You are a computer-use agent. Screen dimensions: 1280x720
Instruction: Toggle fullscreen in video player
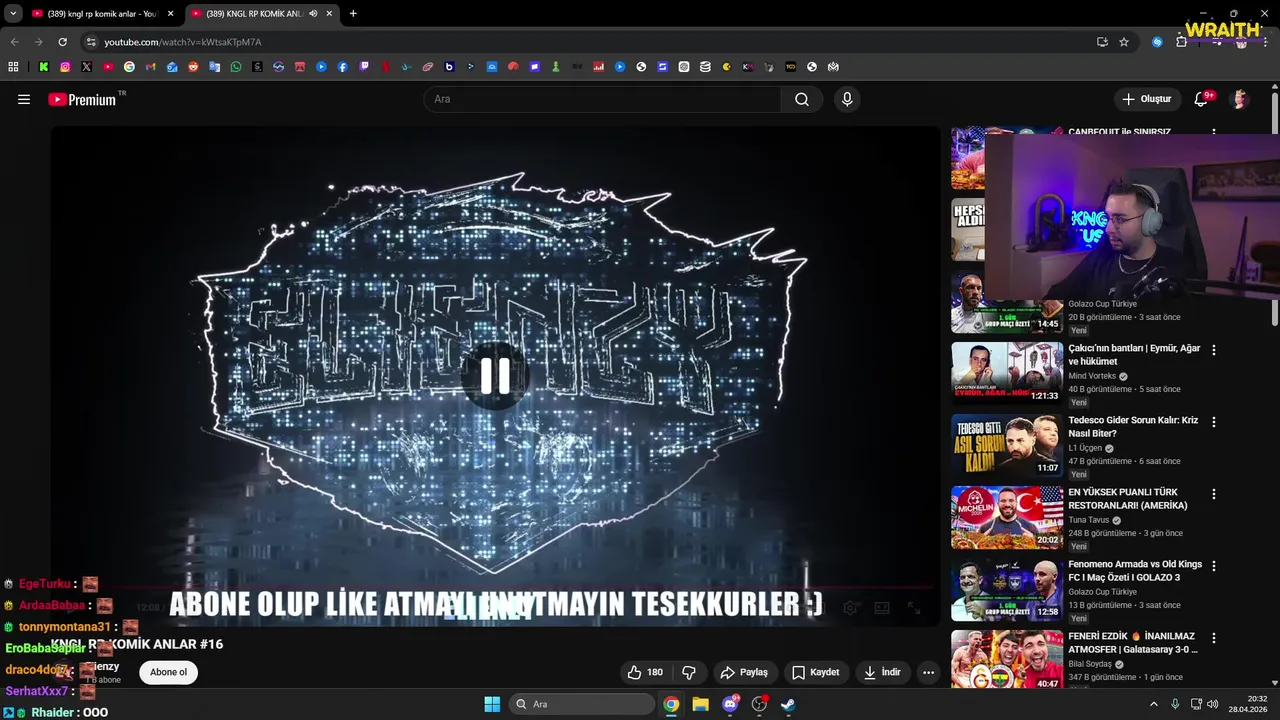click(914, 607)
